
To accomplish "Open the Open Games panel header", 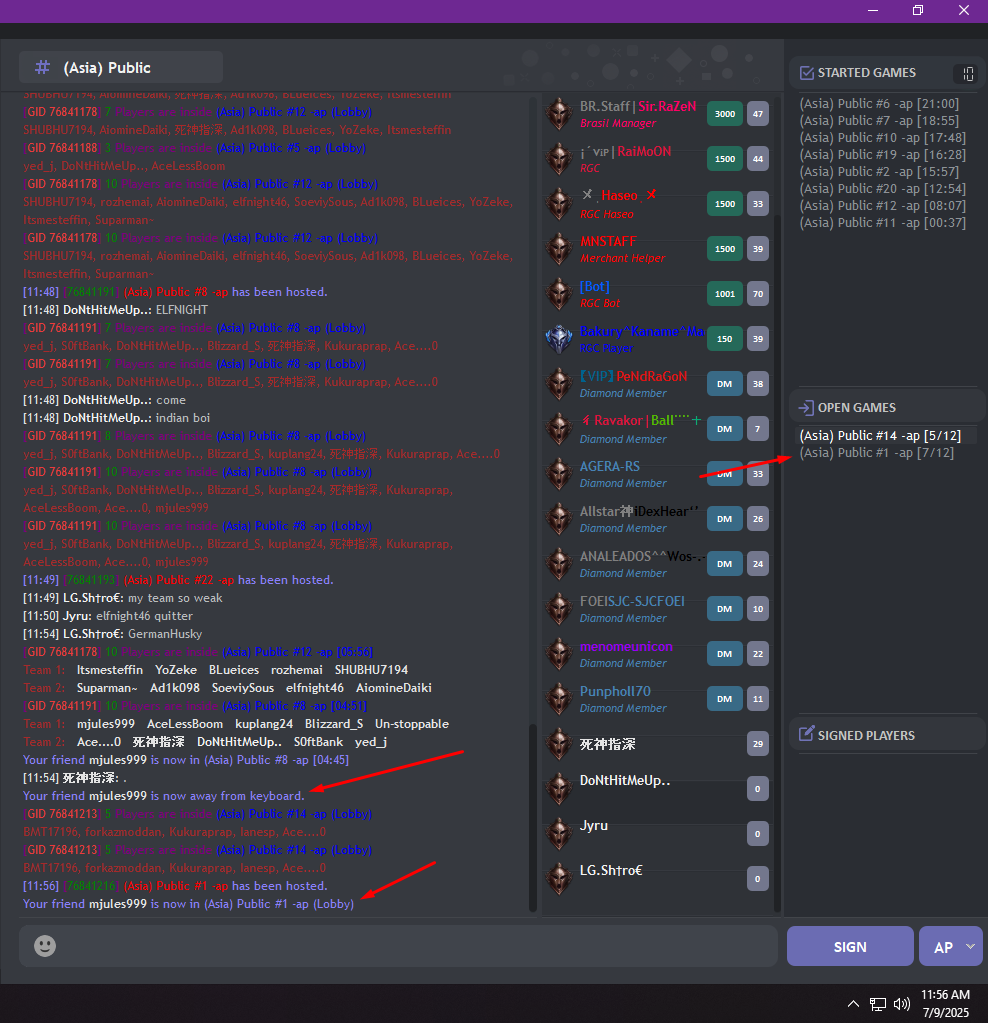I will 887,408.
